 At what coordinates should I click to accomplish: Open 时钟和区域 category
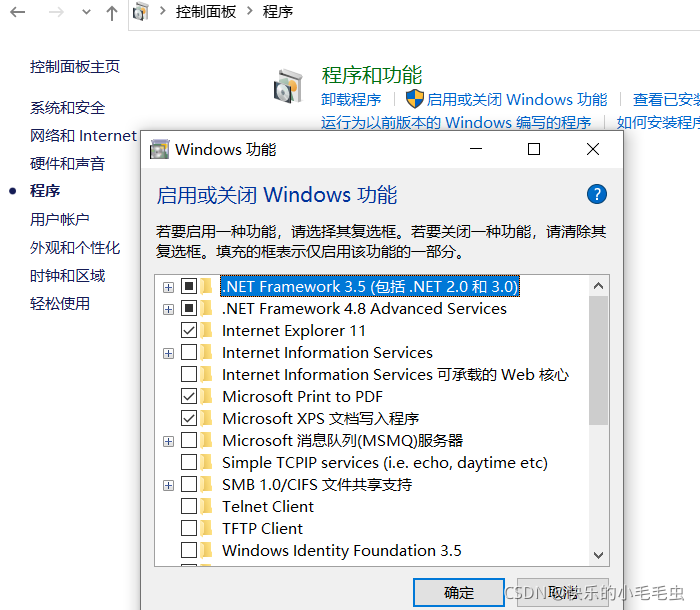click(67, 276)
